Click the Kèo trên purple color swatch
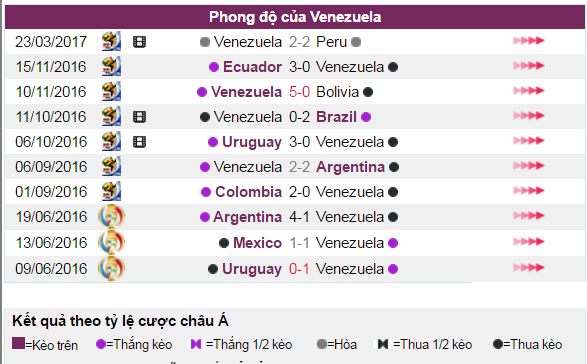587x364 pixels. coord(18,343)
